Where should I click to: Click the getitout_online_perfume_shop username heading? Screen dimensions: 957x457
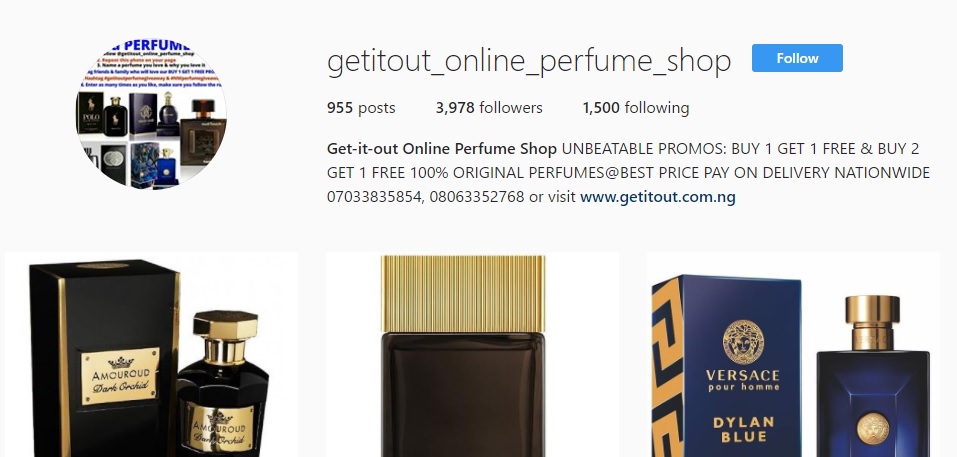tap(529, 60)
